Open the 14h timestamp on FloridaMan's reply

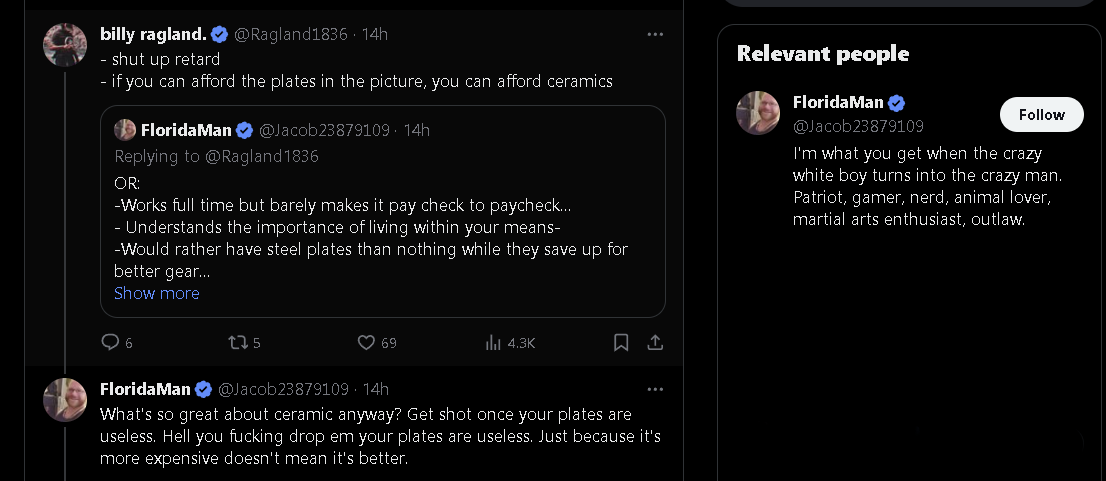point(376,389)
